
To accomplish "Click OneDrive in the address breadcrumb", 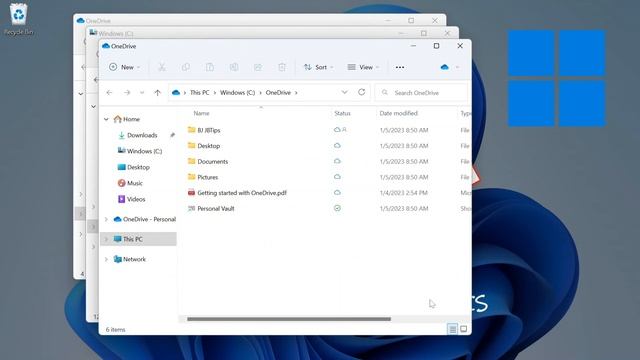I will coord(278,93).
